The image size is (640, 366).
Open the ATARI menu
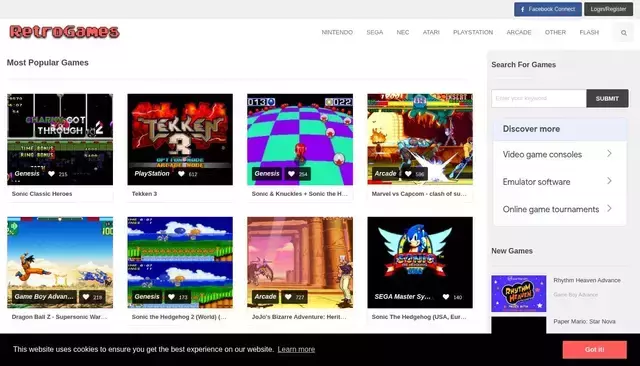click(431, 32)
